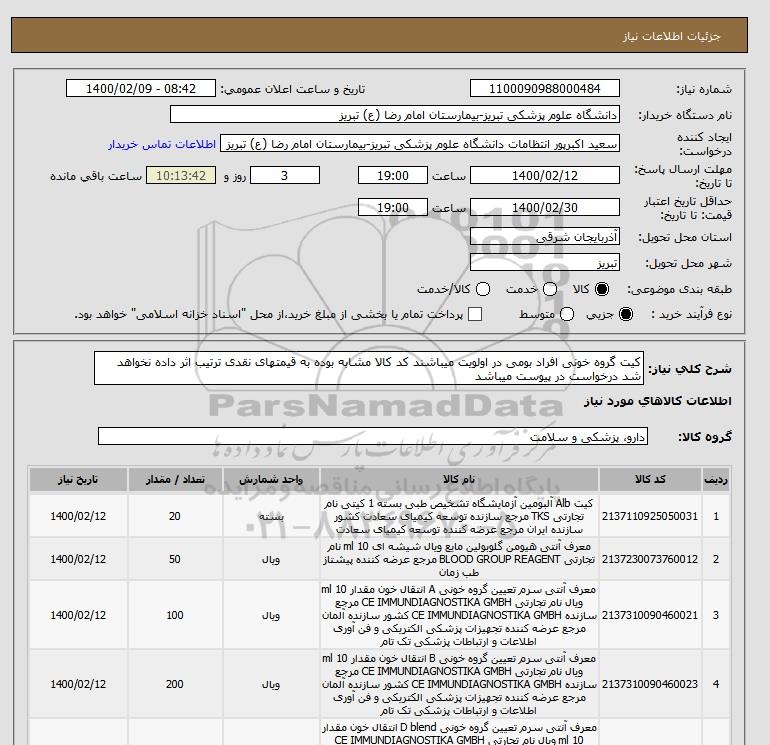
Task: Click the blood group A antiserum description
Action: coord(459,615)
